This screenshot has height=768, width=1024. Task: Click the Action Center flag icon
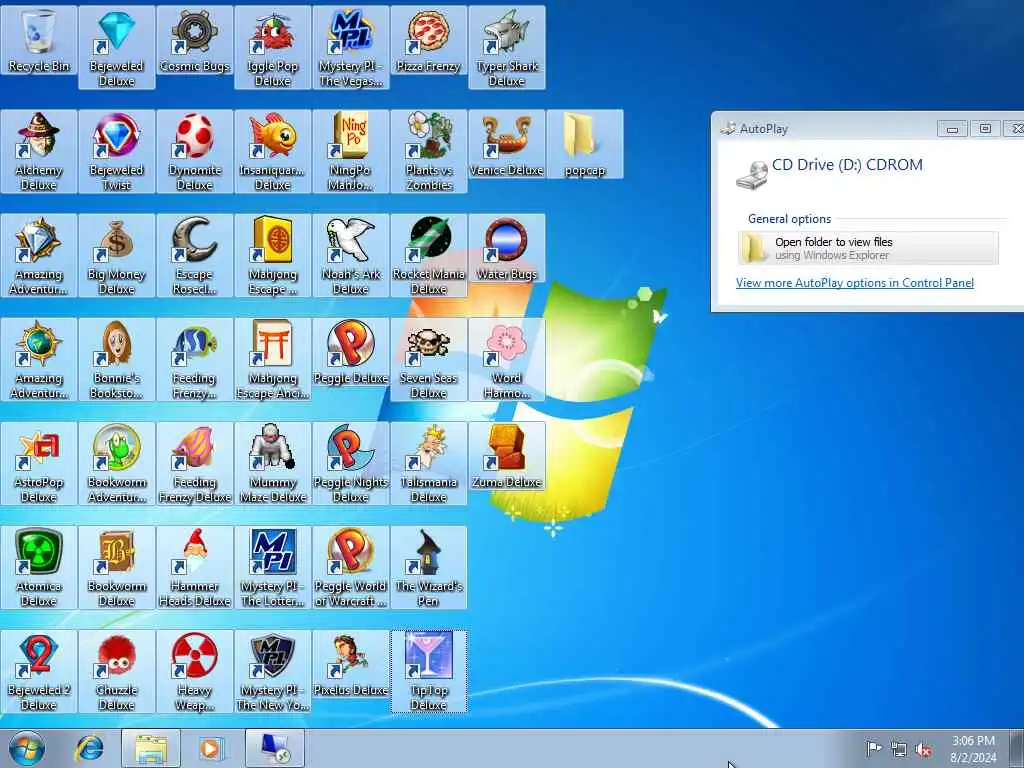click(x=874, y=748)
